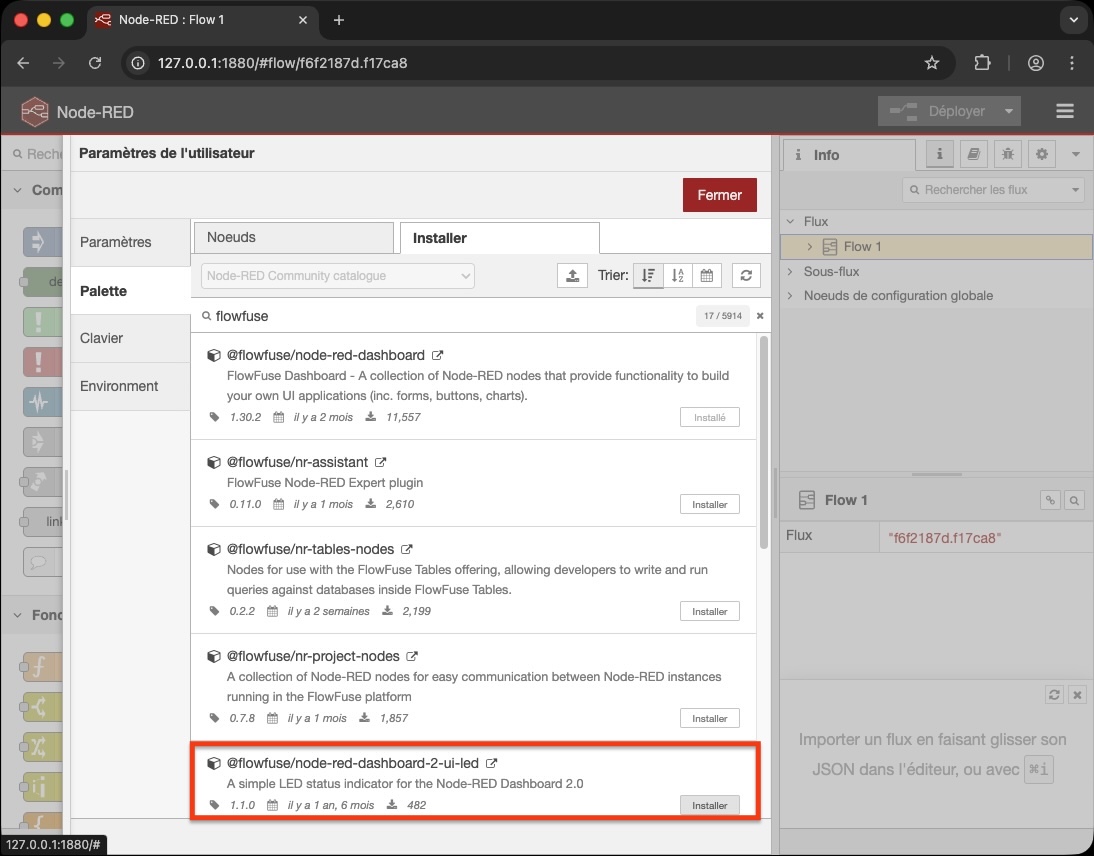Expand the Sous-flux tree section

[x=791, y=271]
